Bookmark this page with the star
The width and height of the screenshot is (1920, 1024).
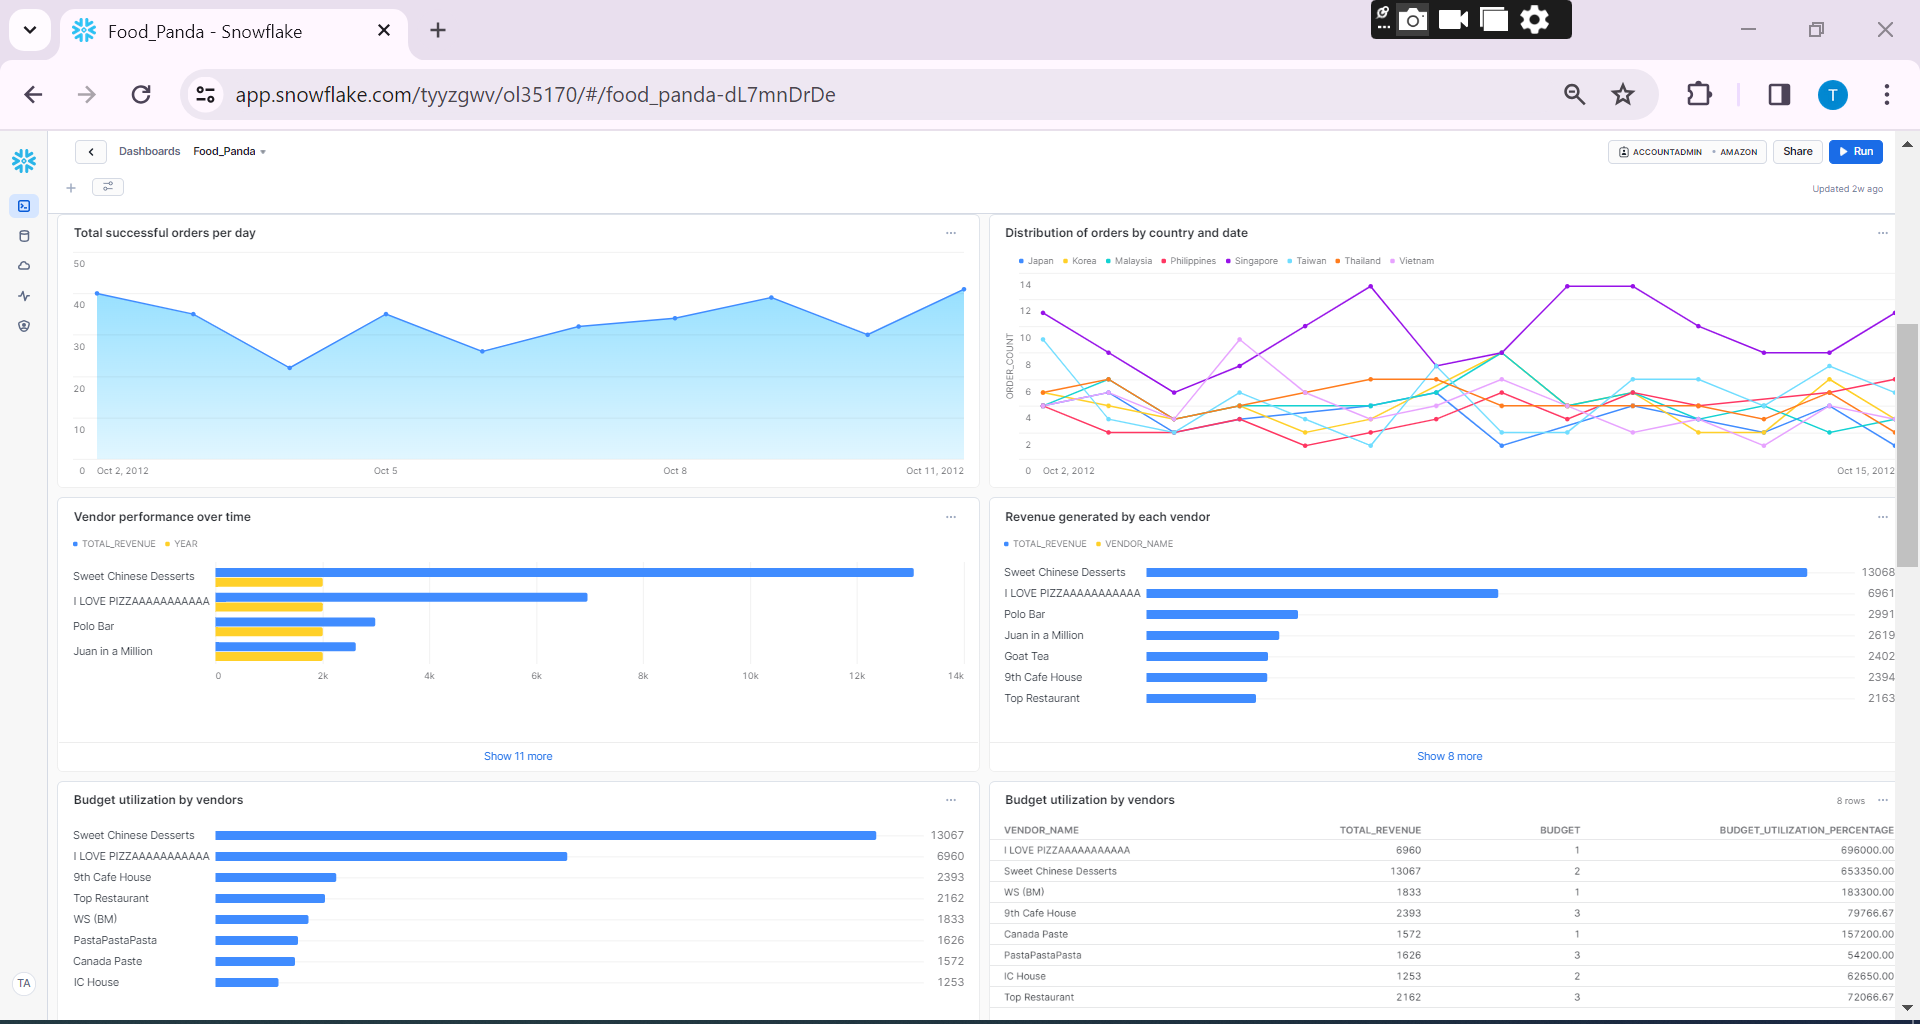1623,94
